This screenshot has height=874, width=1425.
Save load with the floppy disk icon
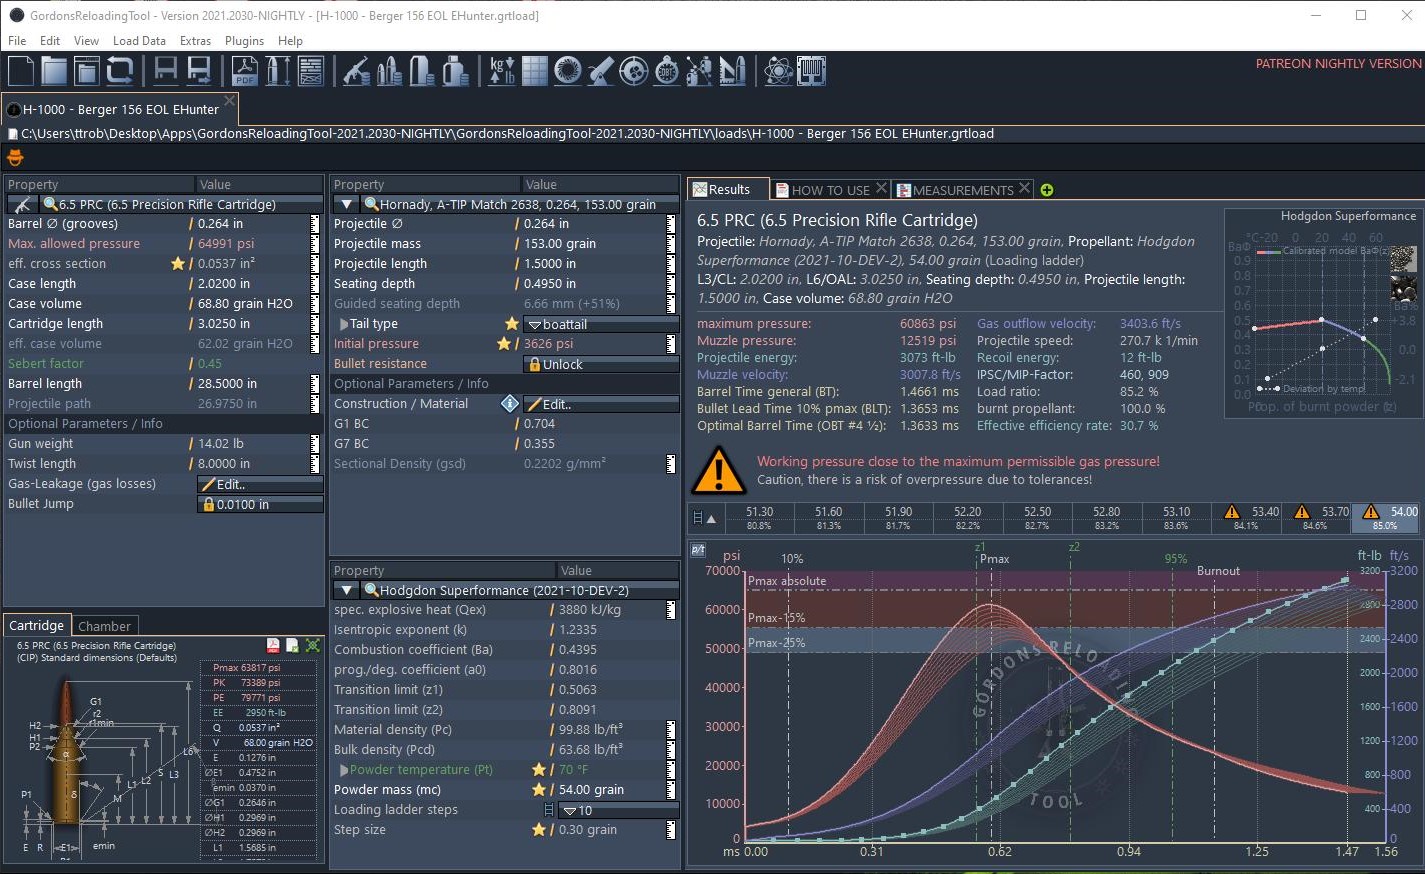point(166,71)
